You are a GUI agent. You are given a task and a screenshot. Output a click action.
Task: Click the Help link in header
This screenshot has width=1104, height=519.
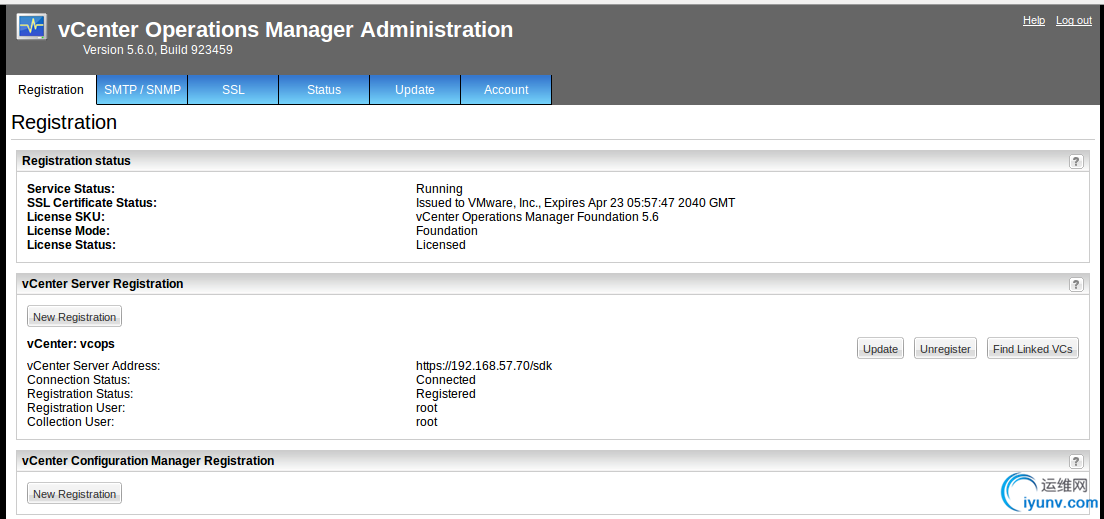(1034, 20)
